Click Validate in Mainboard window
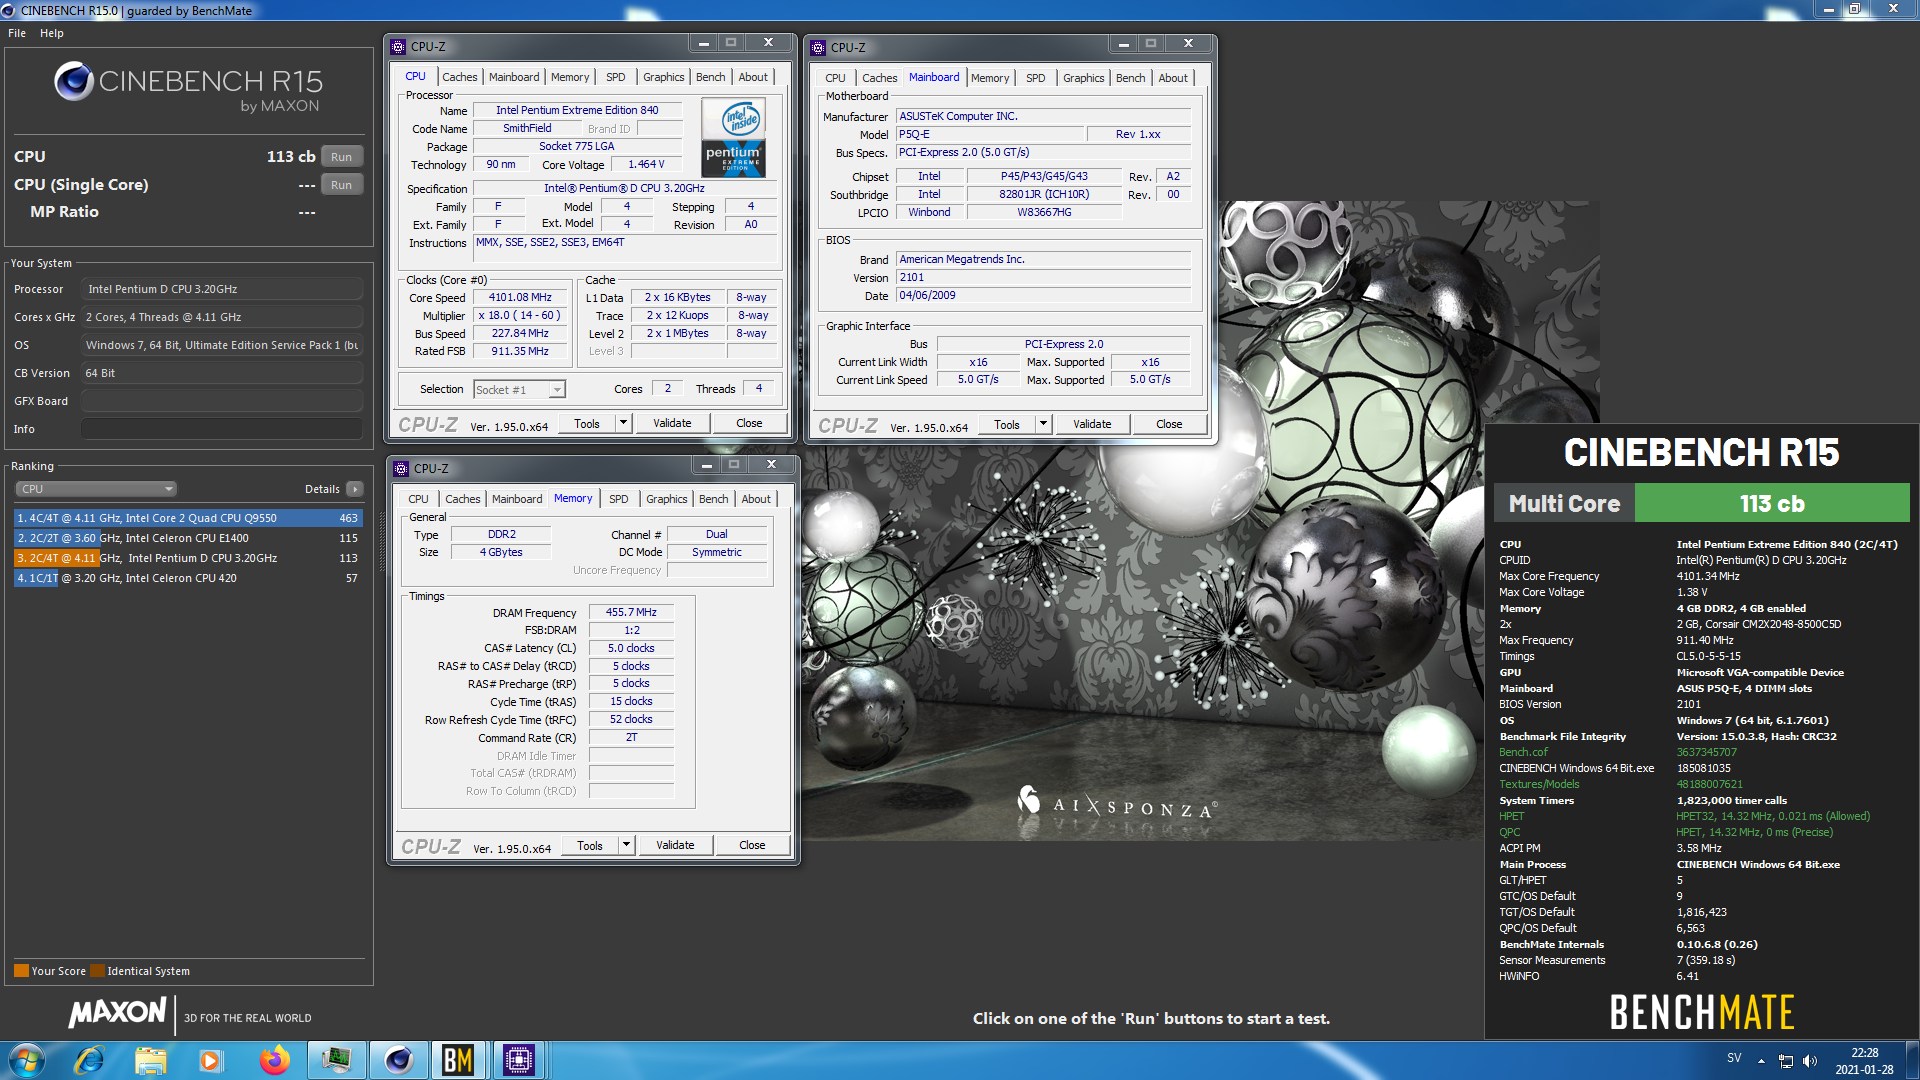 pos(1092,425)
